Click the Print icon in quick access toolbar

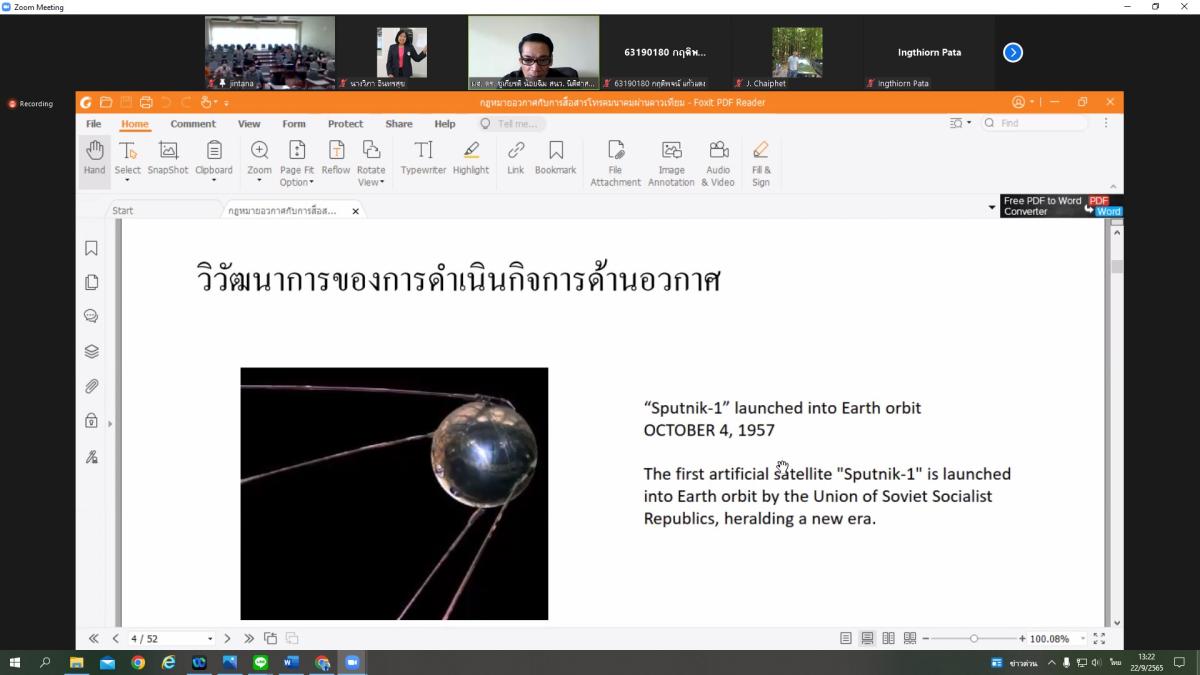(146, 102)
